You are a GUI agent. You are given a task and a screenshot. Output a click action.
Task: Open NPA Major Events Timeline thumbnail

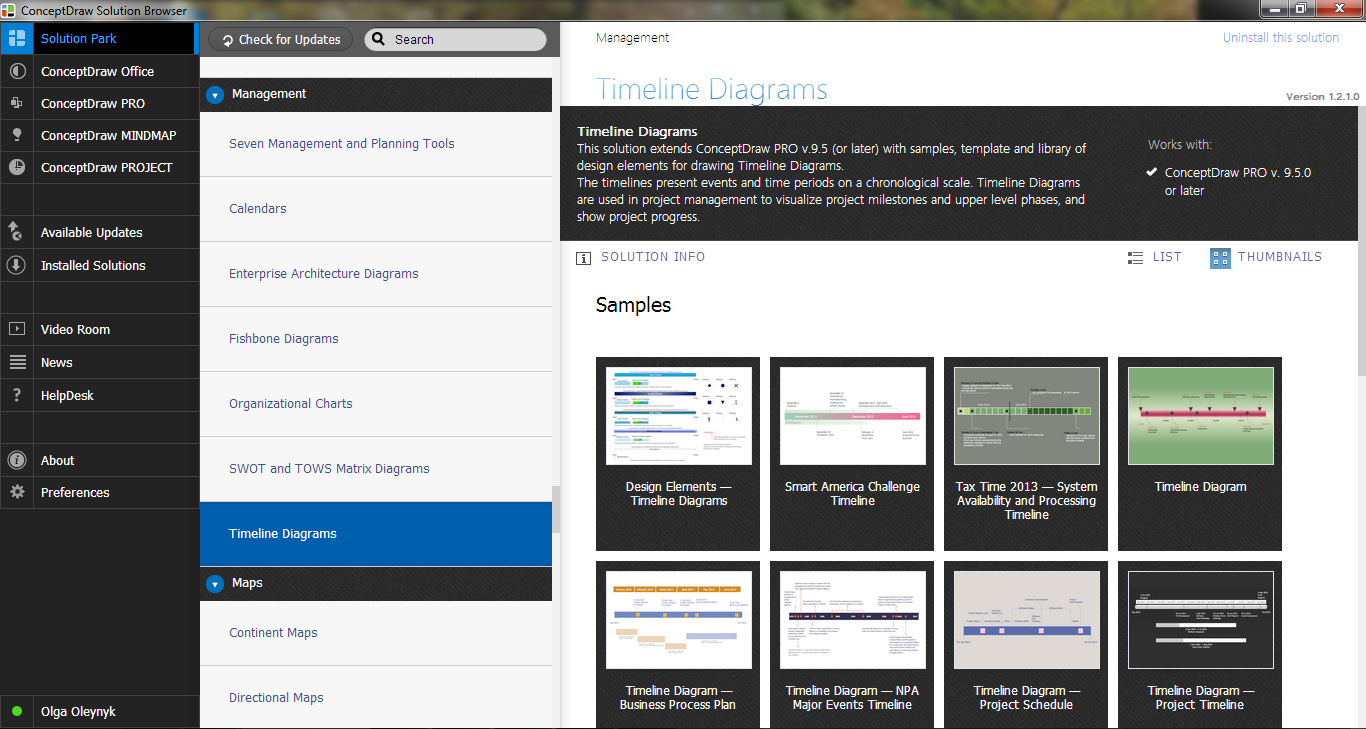(852, 644)
